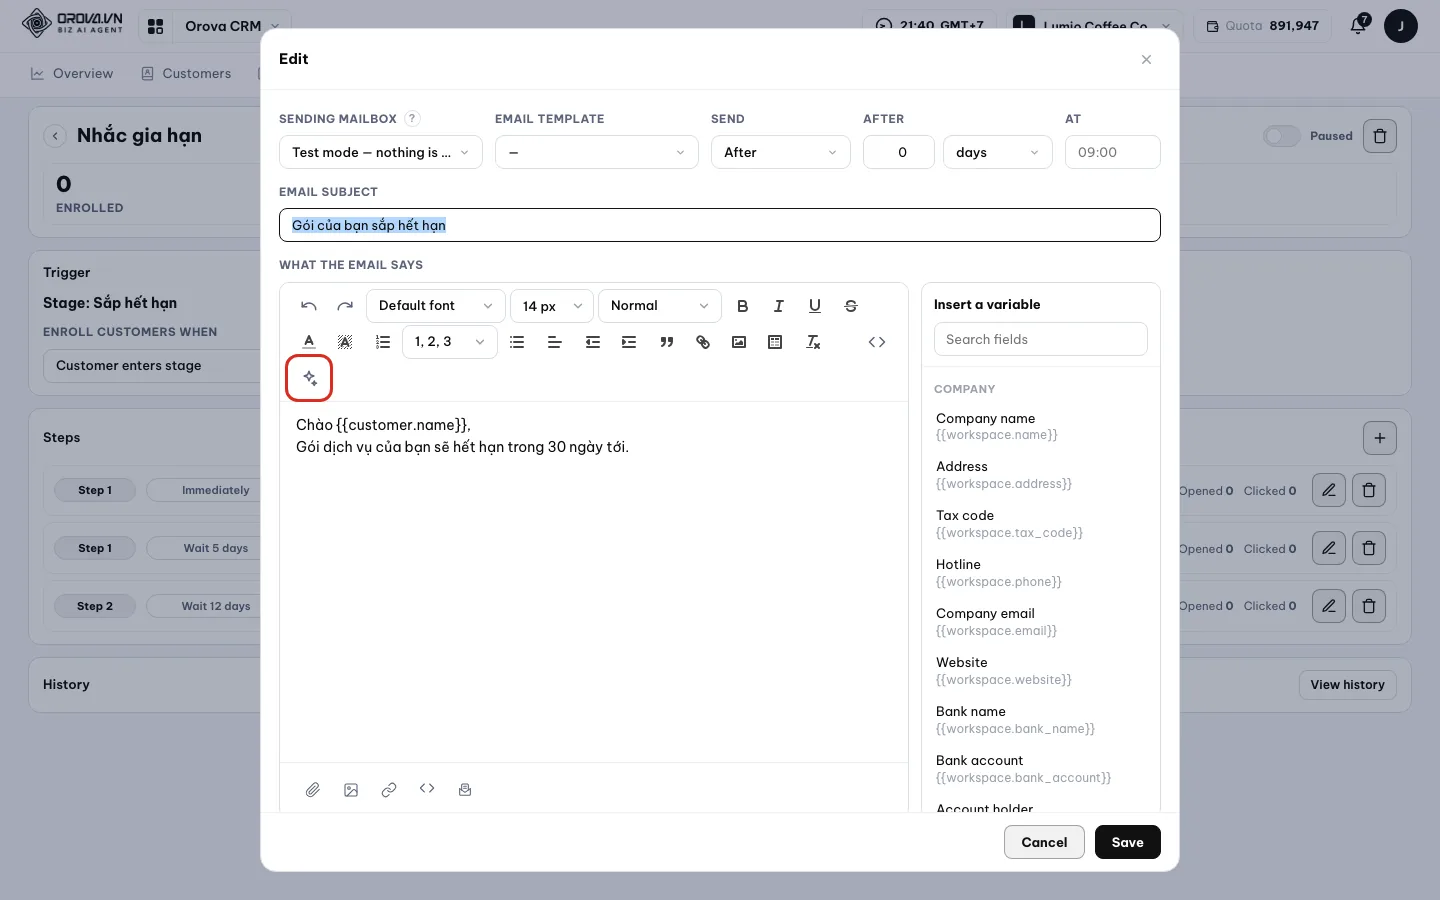Insert a table into the email
This screenshot has width=1440, height=900.
(x=775, y=342)
